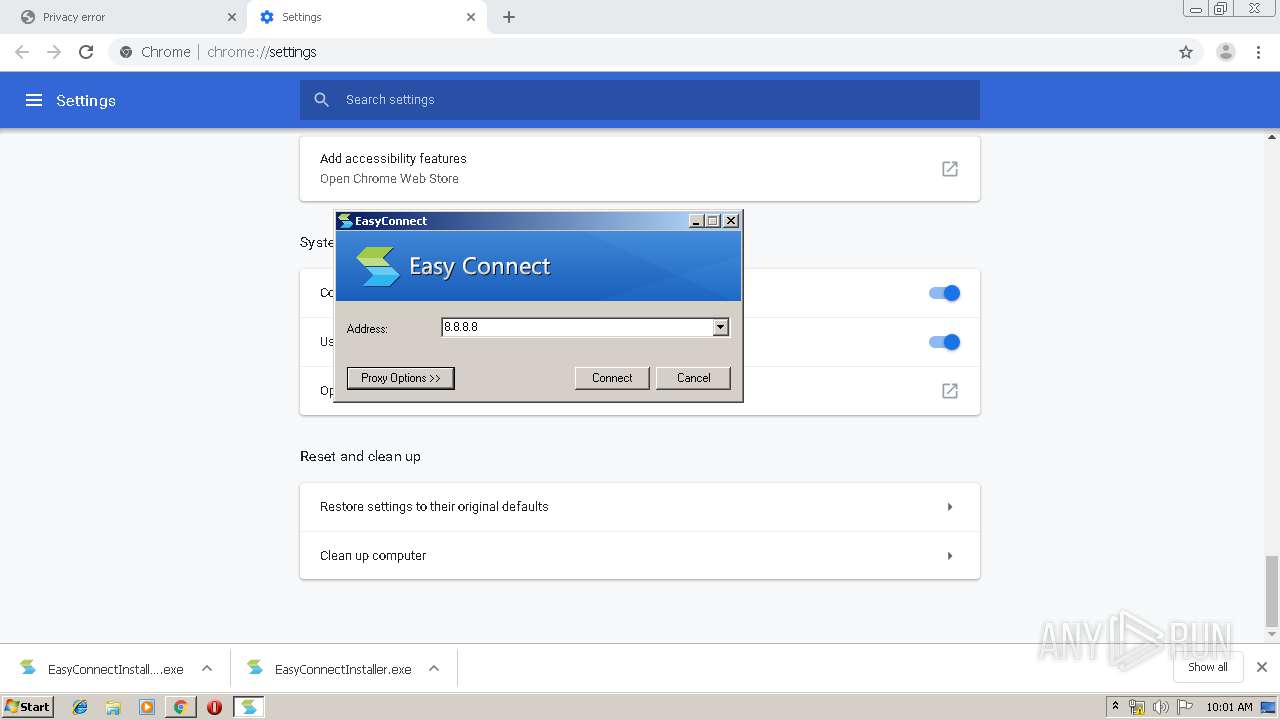Close the Settings tab

(x=472, y=17)
